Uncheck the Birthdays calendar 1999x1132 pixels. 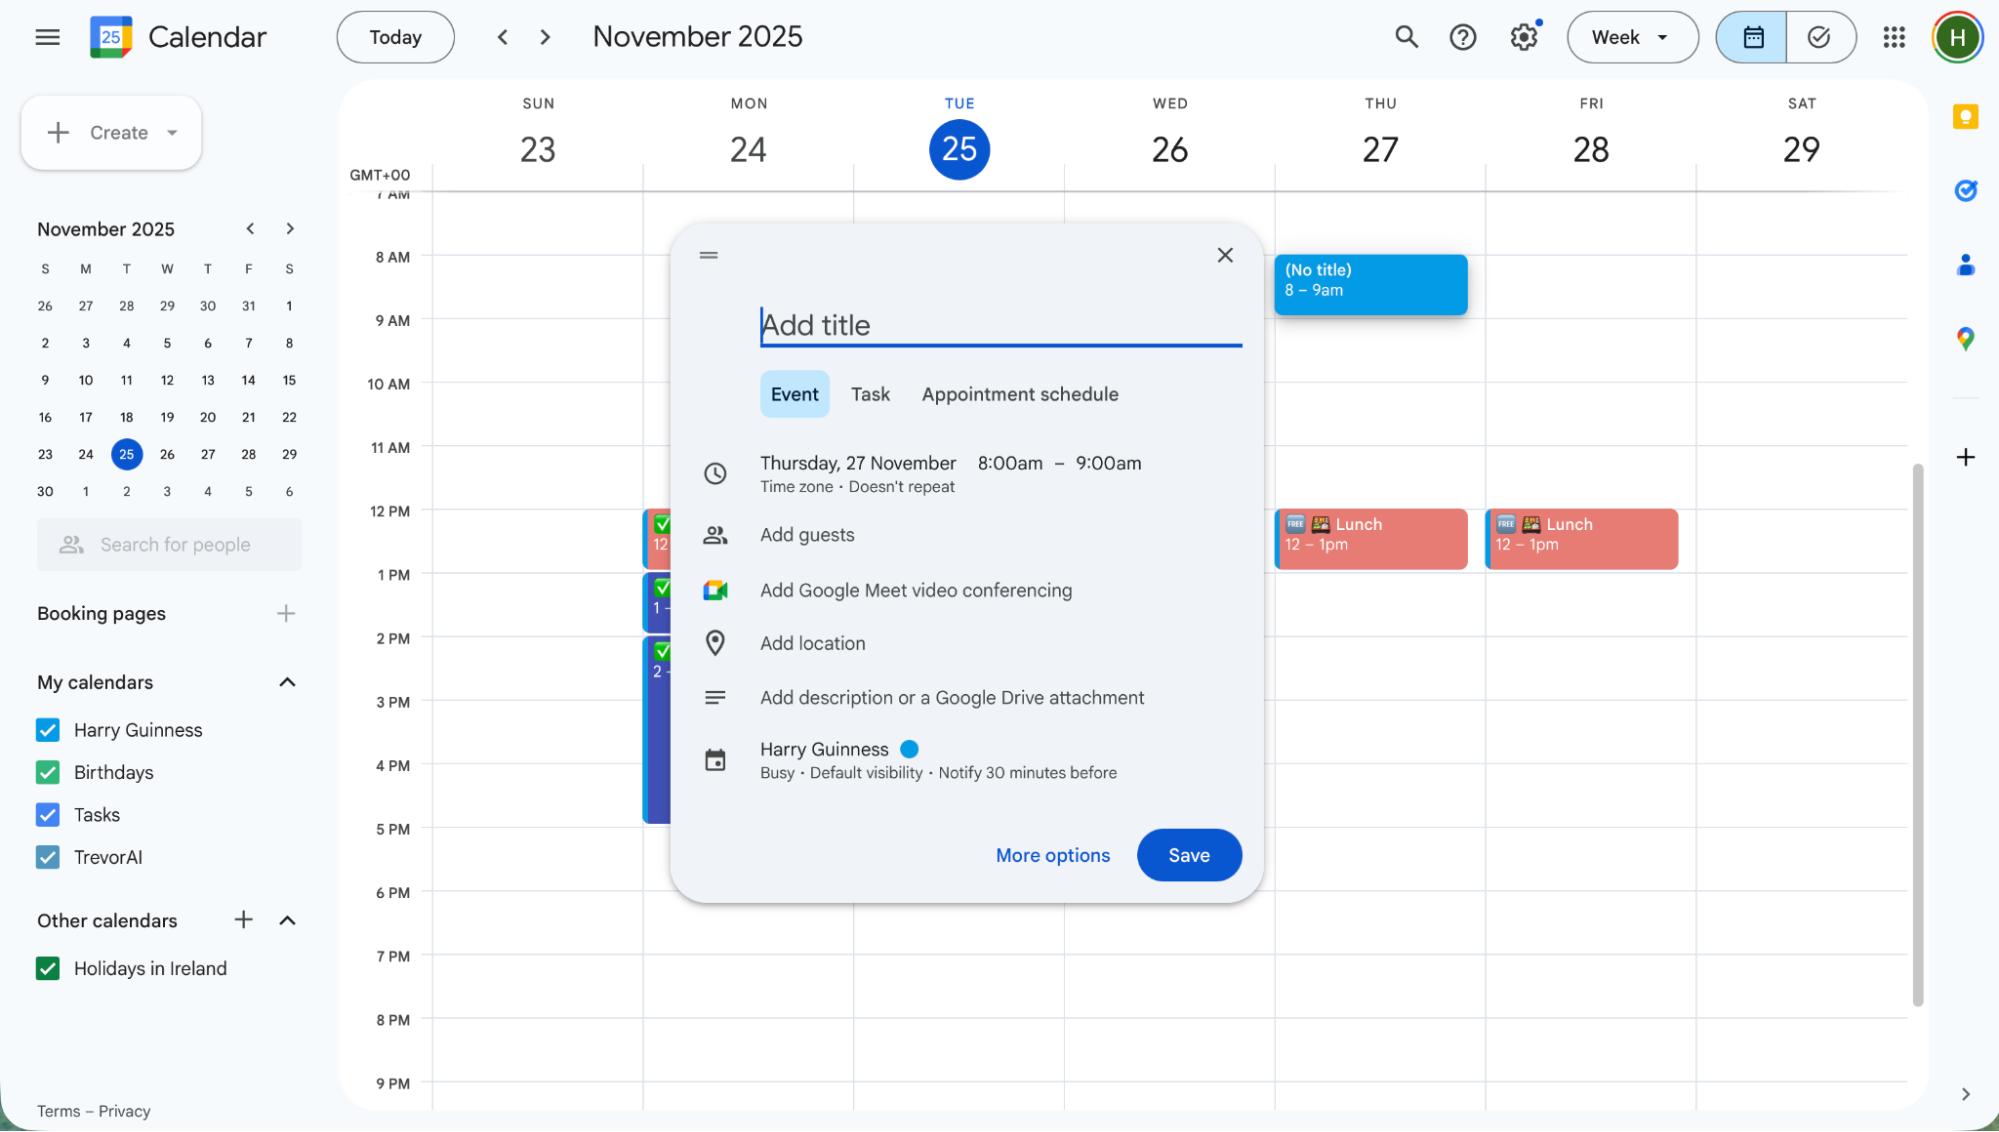47,772
